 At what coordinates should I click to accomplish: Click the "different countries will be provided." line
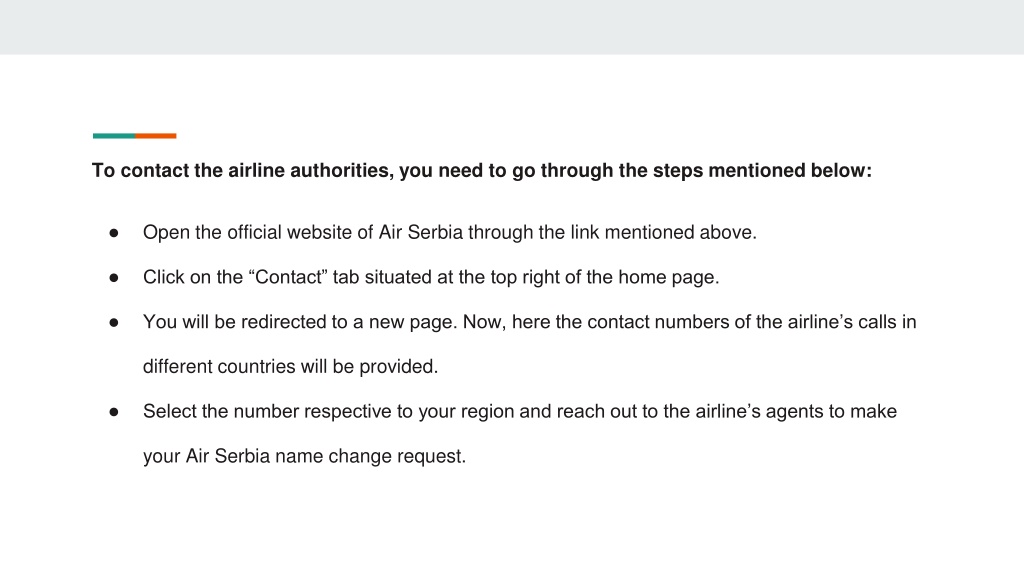click(x=291, y=366)
